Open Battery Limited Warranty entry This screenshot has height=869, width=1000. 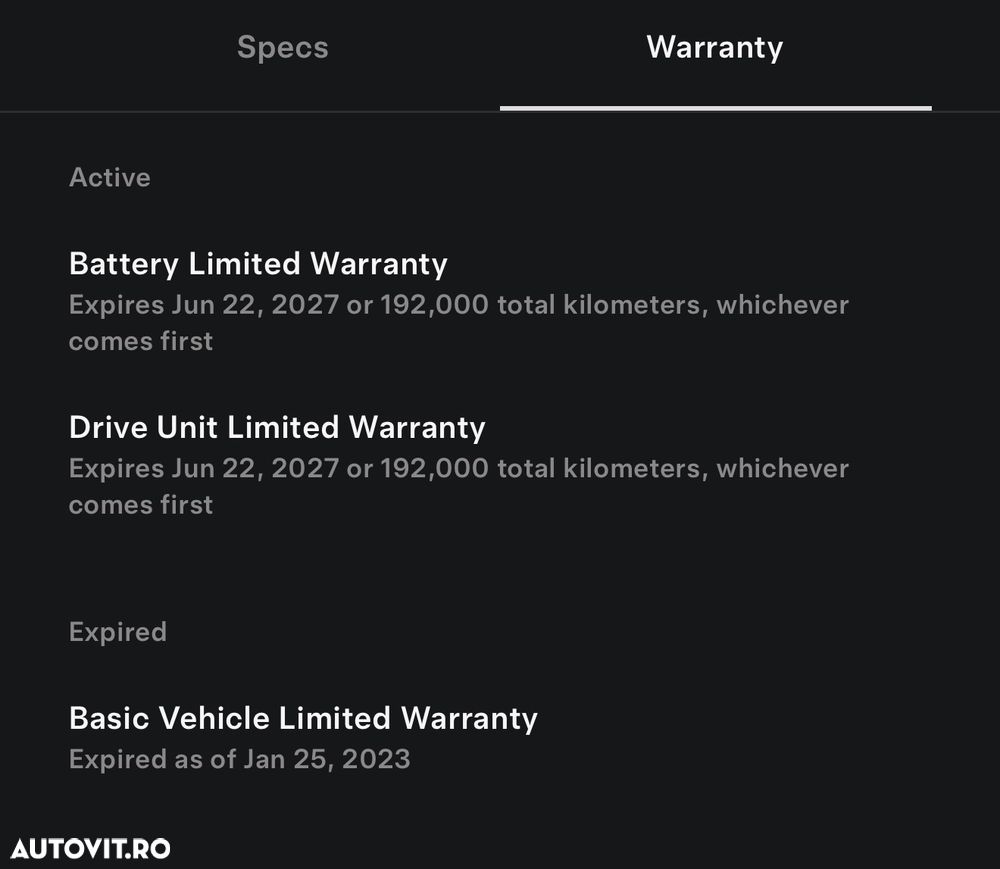(x=258, y=264)
